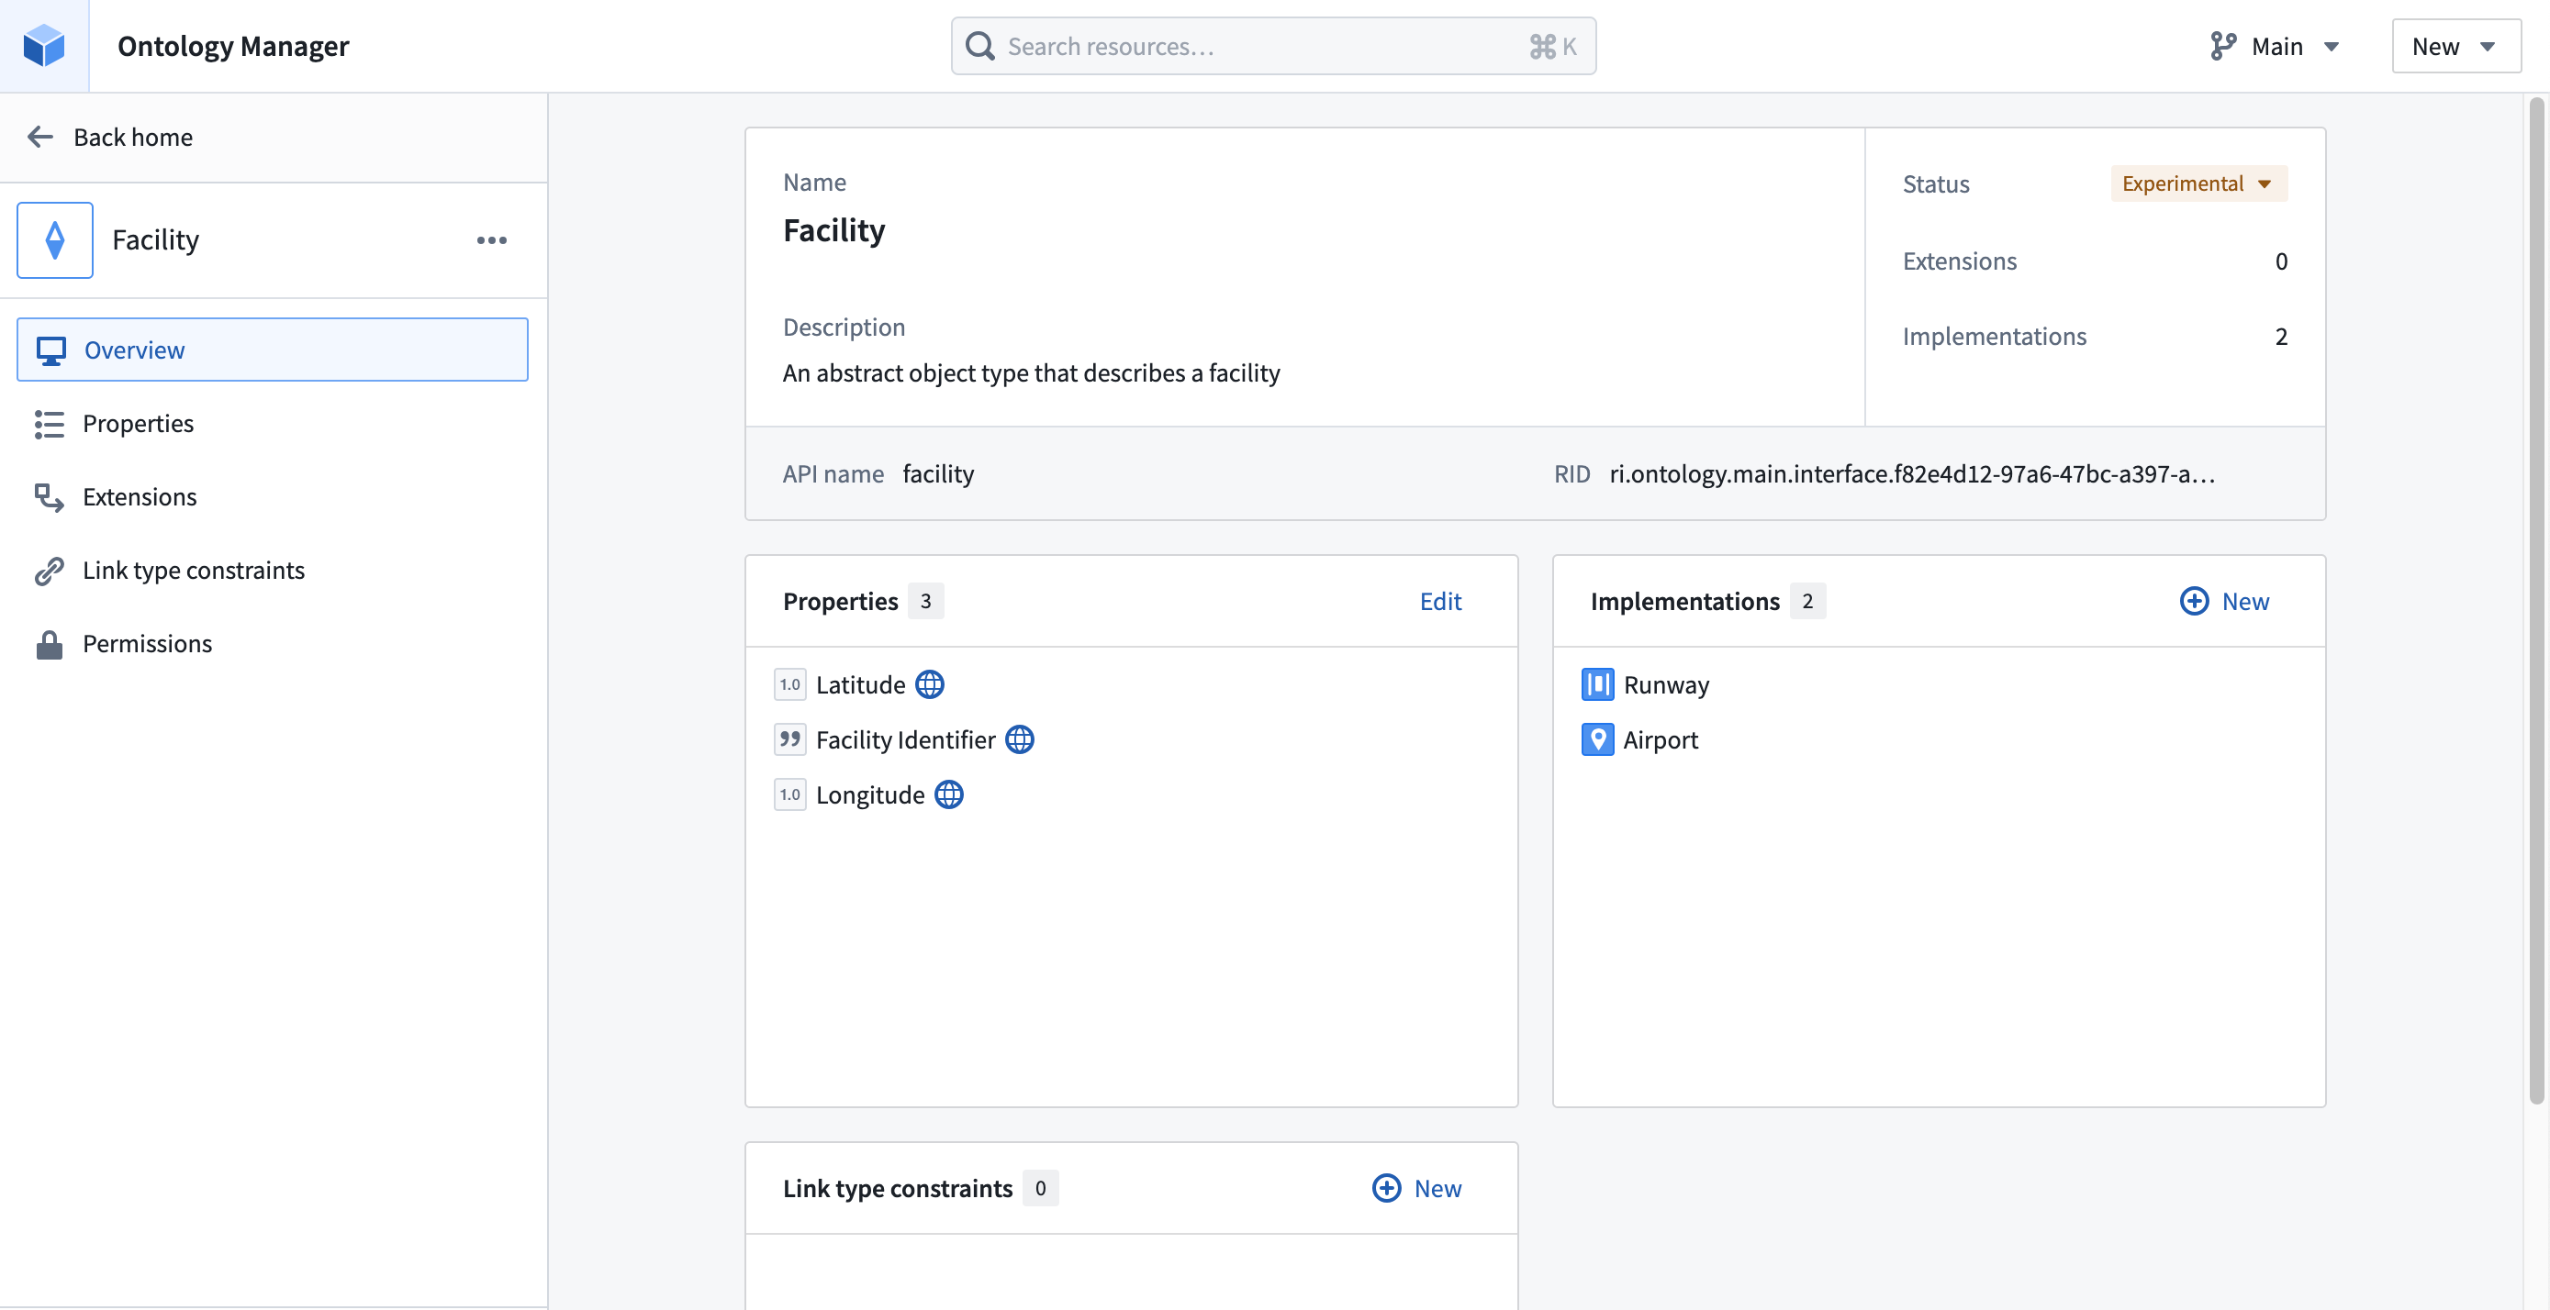Click the plus icon in Implementations card
2550x1310 pixels.
pyautogui.click(x=2194, y=601)
